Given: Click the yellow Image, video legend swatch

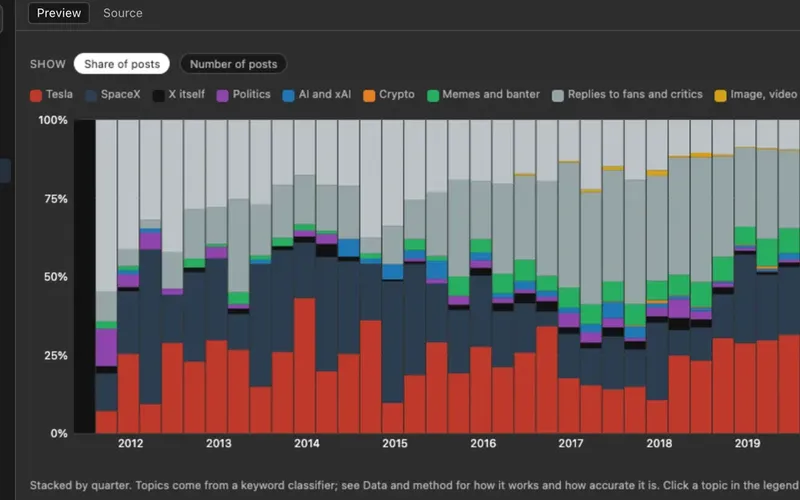Looking at the screenshot, I should pos(720,95).
